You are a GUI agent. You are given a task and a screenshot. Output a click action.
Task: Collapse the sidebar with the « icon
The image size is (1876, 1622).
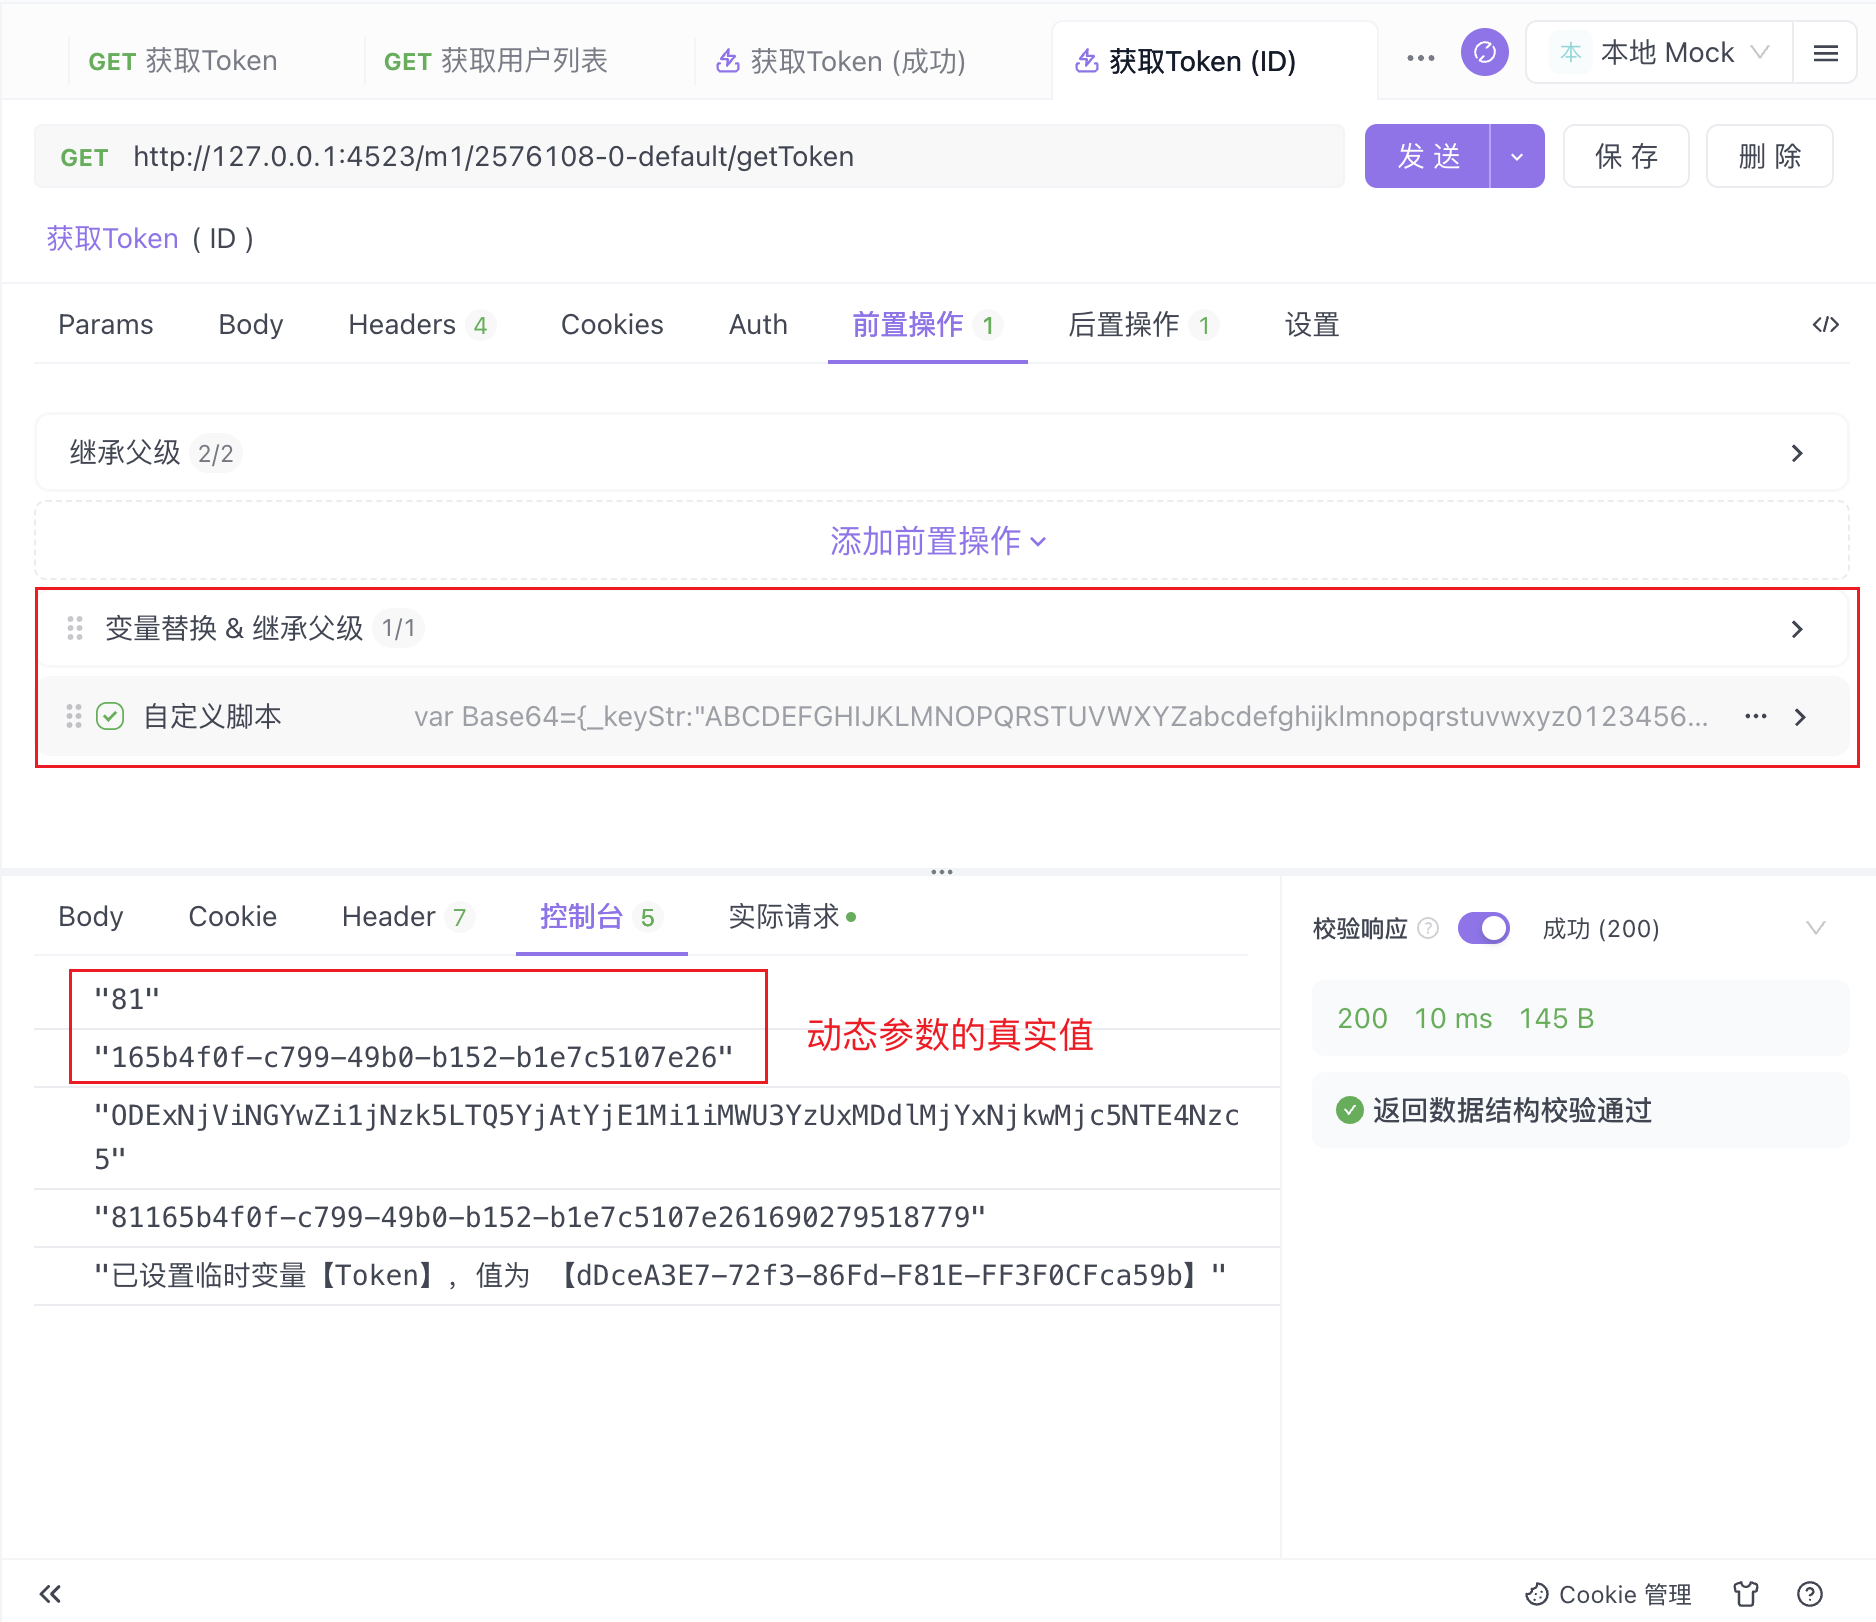[50, 1594]
